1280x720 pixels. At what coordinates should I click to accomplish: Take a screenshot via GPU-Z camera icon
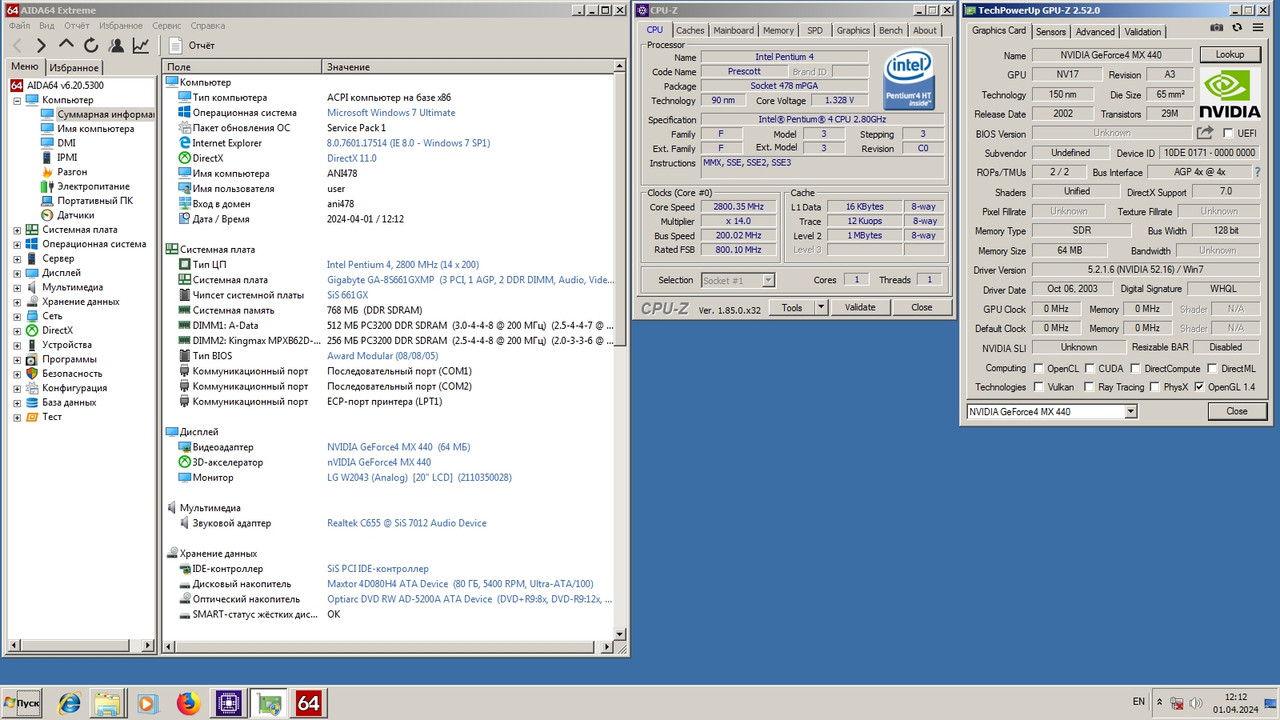point(1217,28)
